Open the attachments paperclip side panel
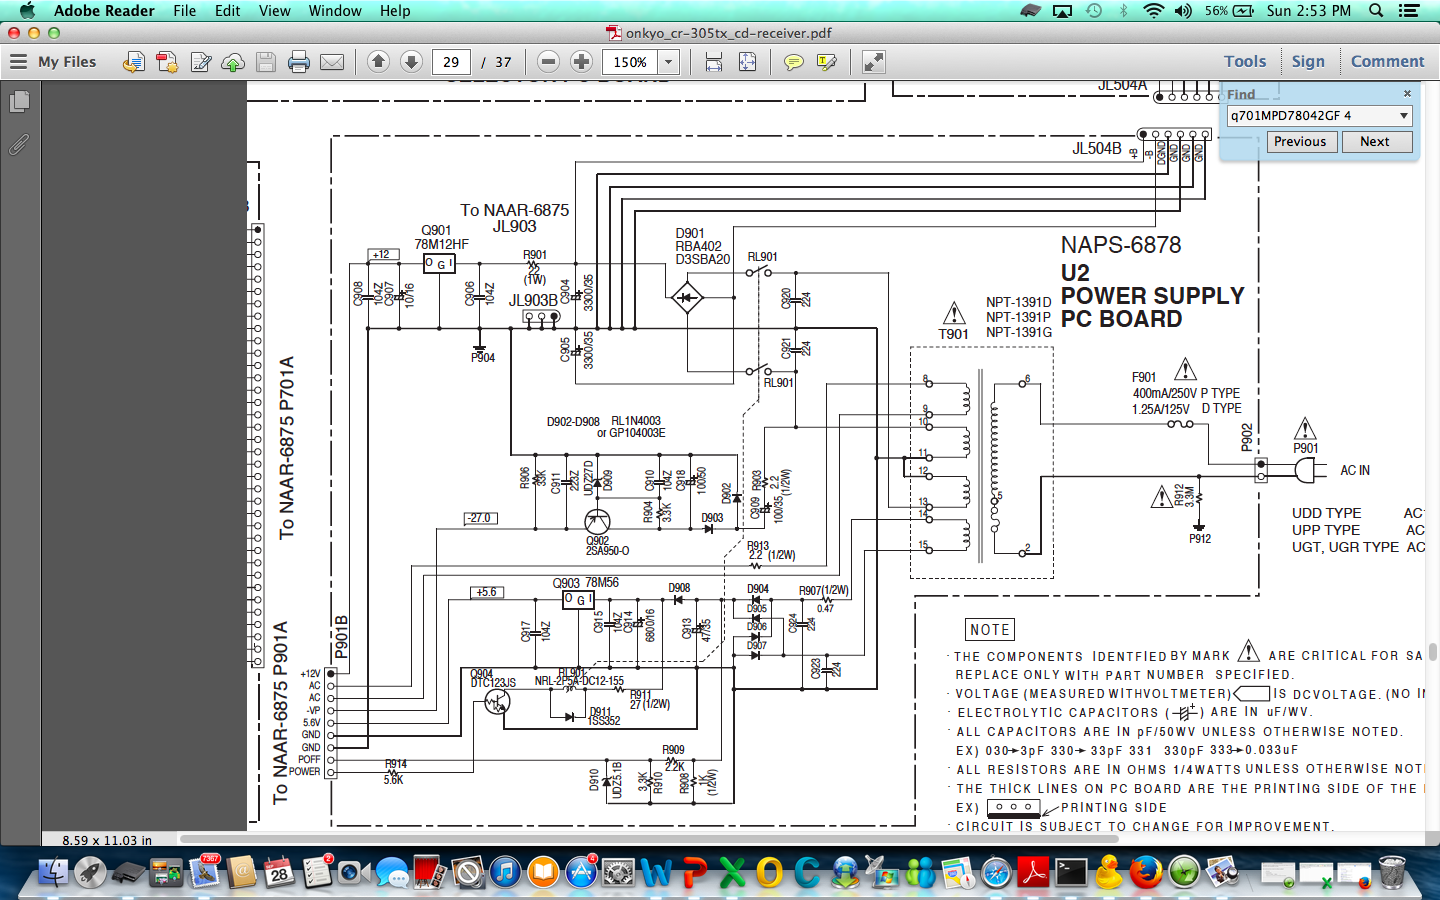1440x900 pixels. (19, 145)
